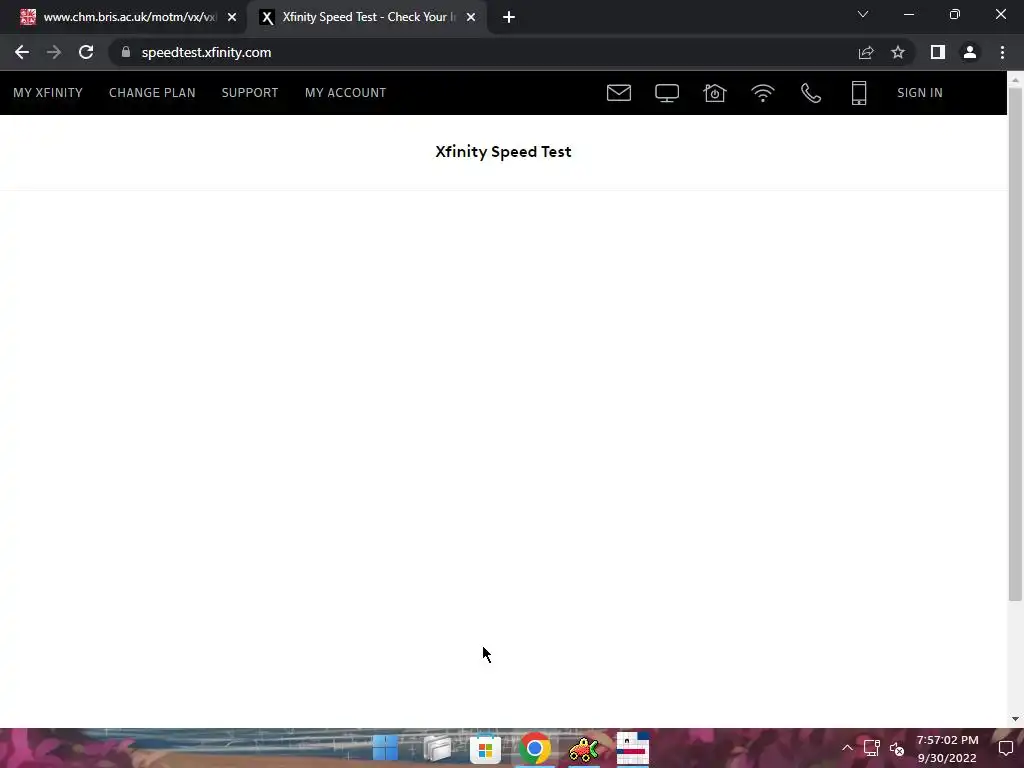Click the scrollbar up arrow
This screenshot has height=768, width=1024.
[x=1015, y=78]
